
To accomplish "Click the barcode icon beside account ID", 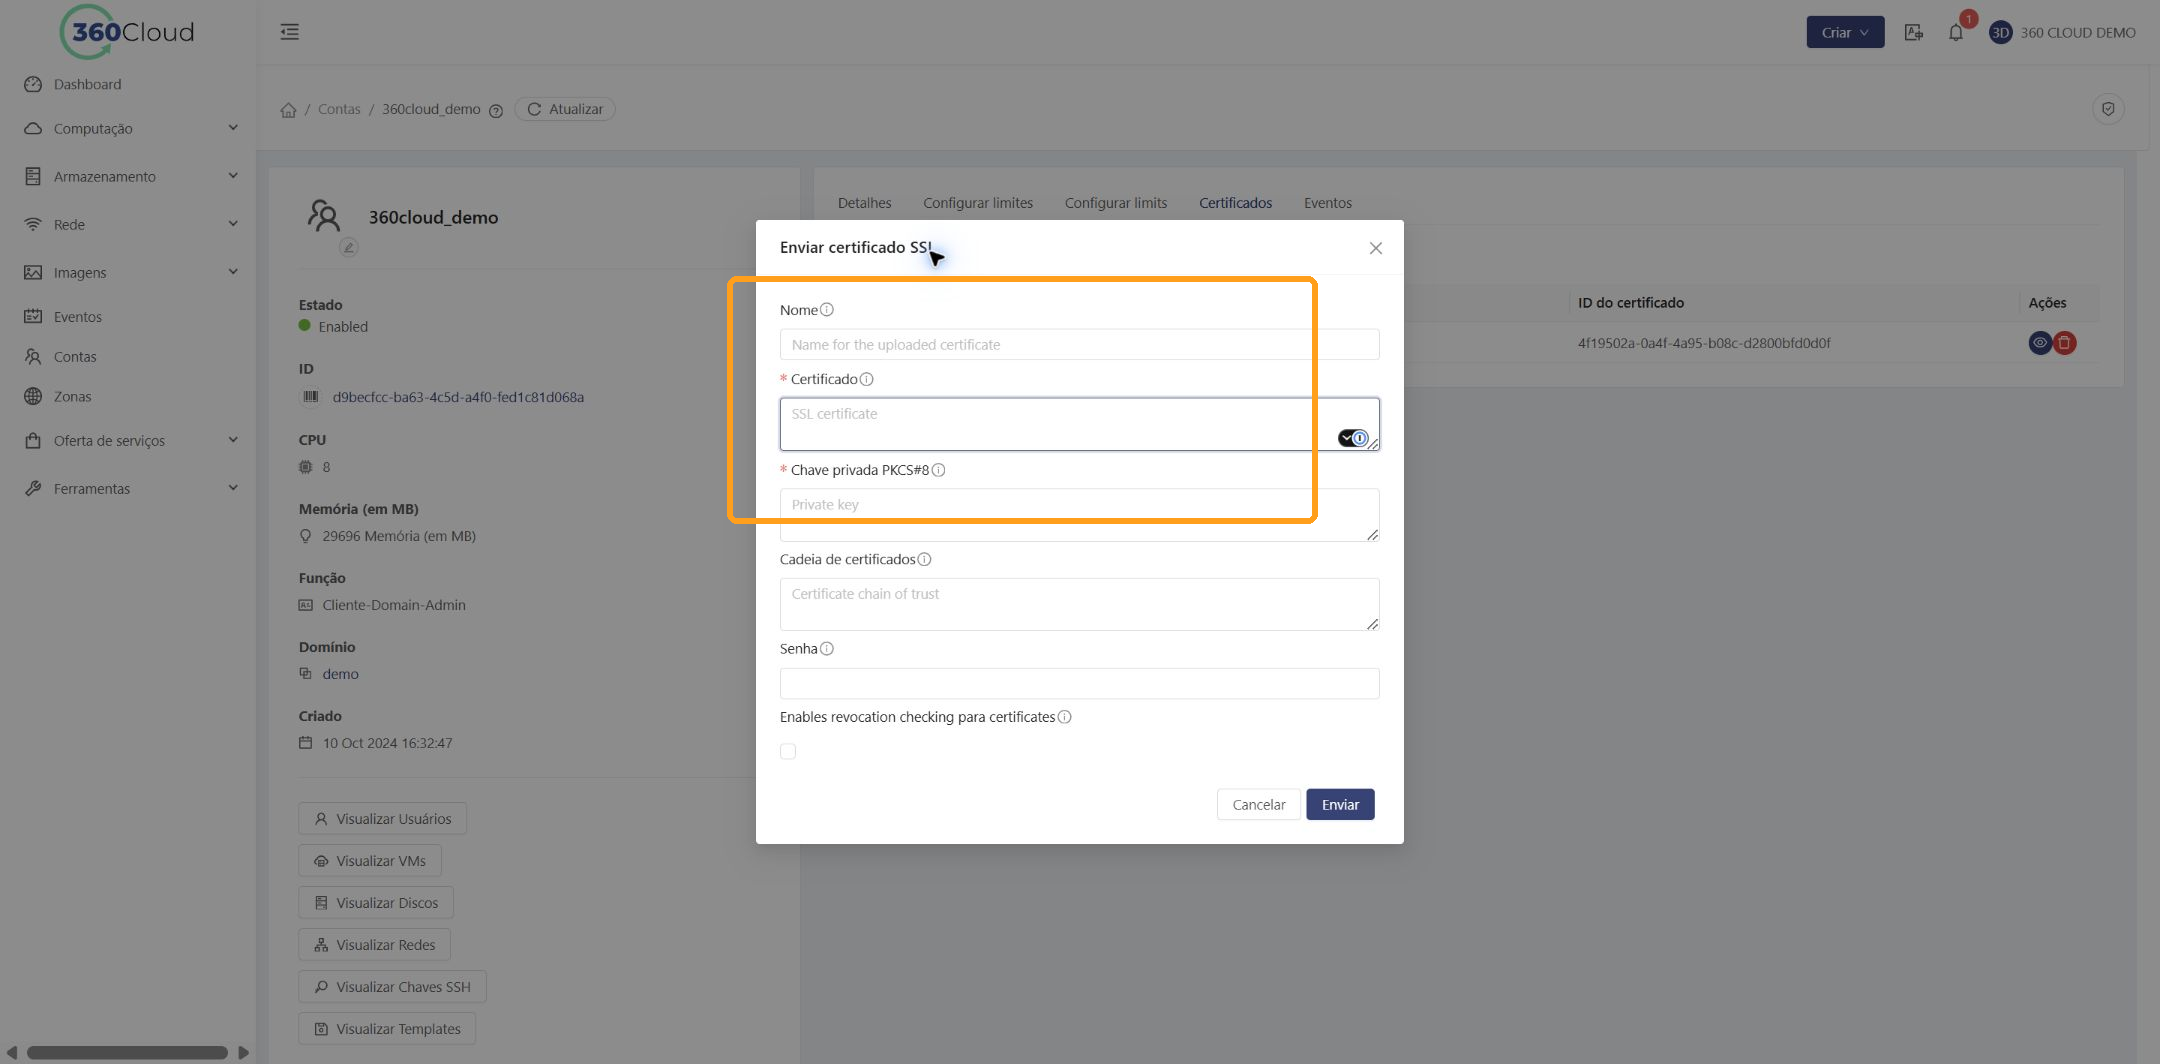I will click(310, 397).
